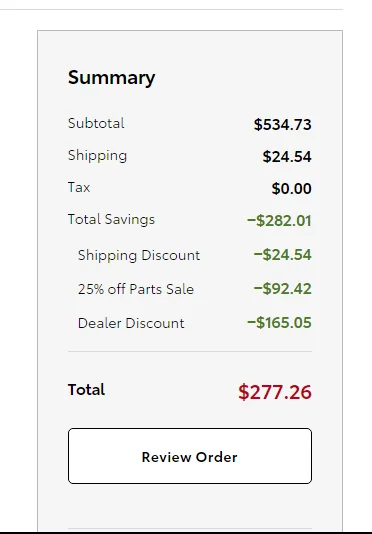This screenshot has width=372, height=534.
Task: Select the $0.00 tax amount
Action: point(292,188)
